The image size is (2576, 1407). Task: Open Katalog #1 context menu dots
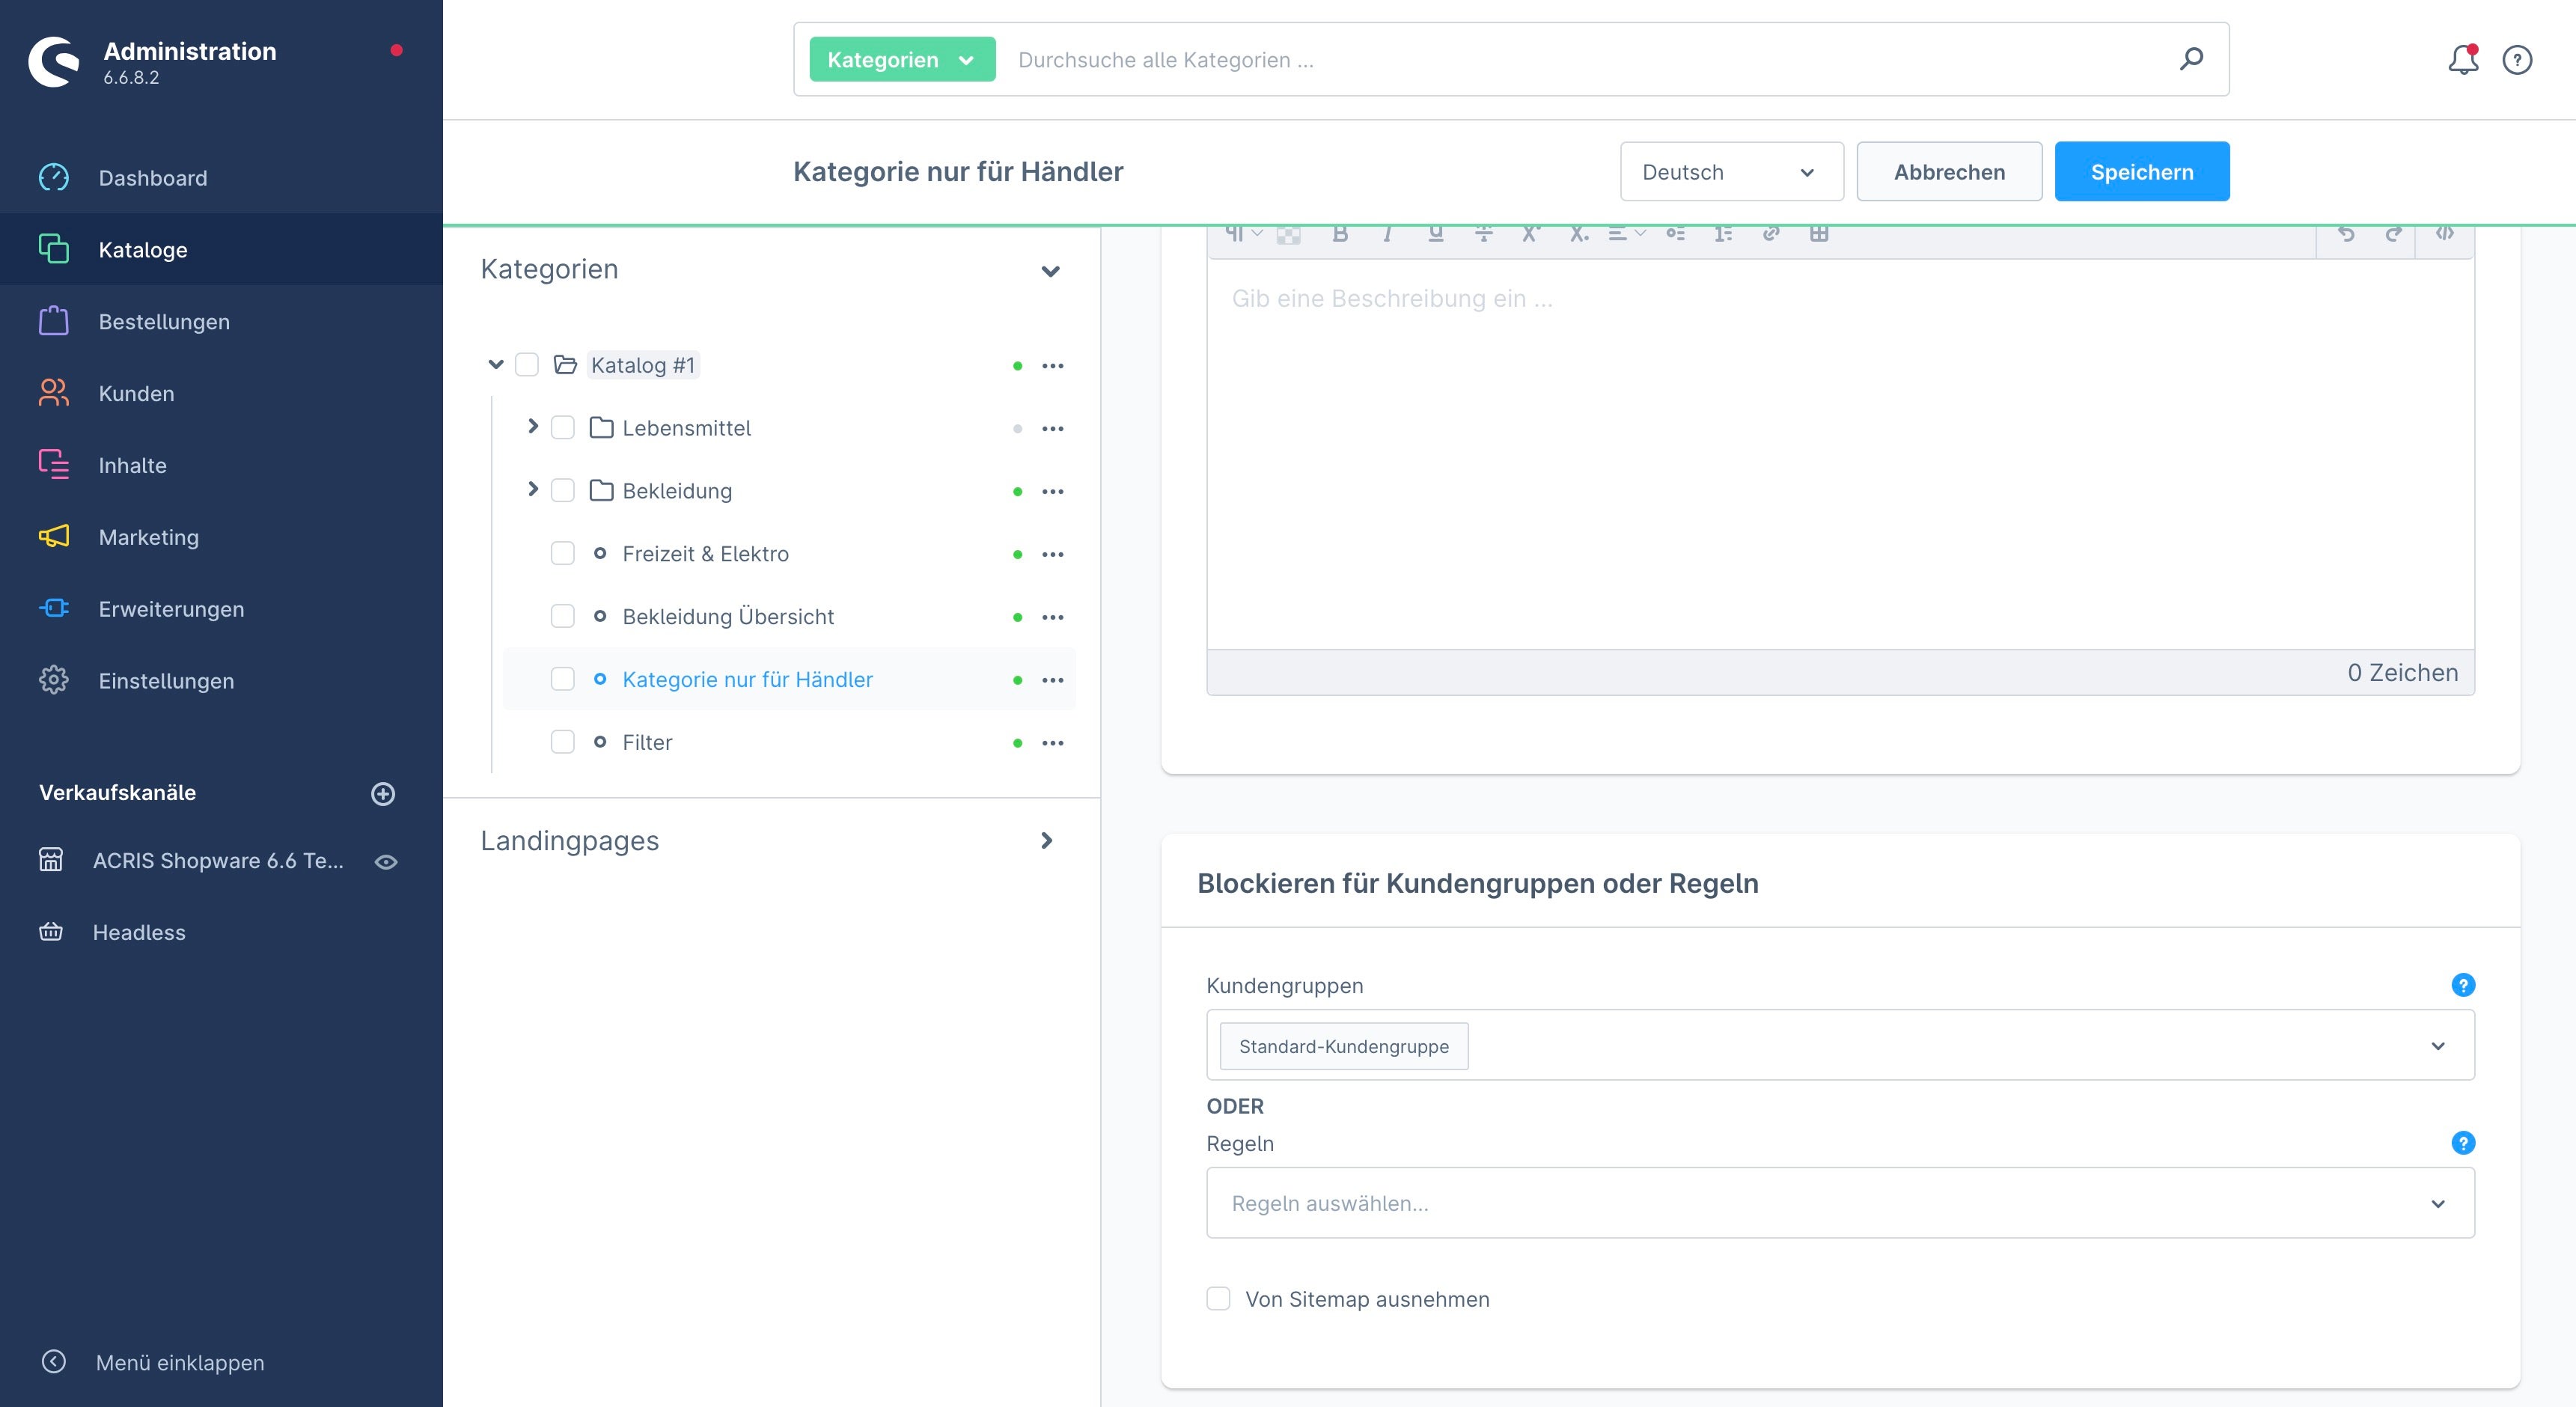coord(1053,366)
